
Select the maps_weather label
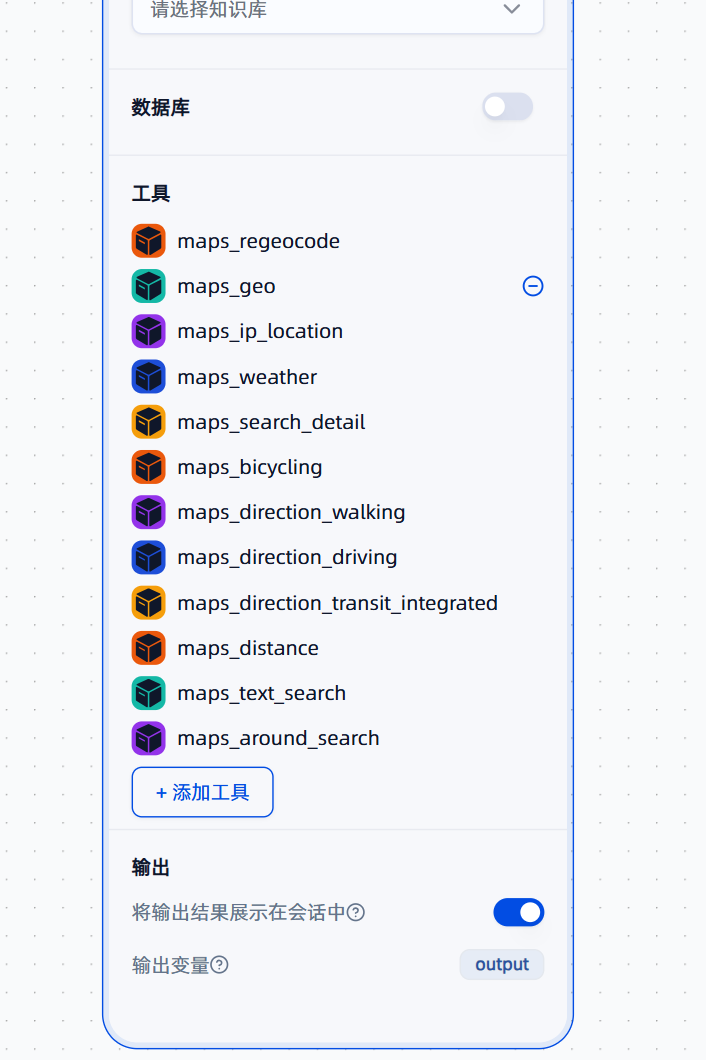(247, 377)
